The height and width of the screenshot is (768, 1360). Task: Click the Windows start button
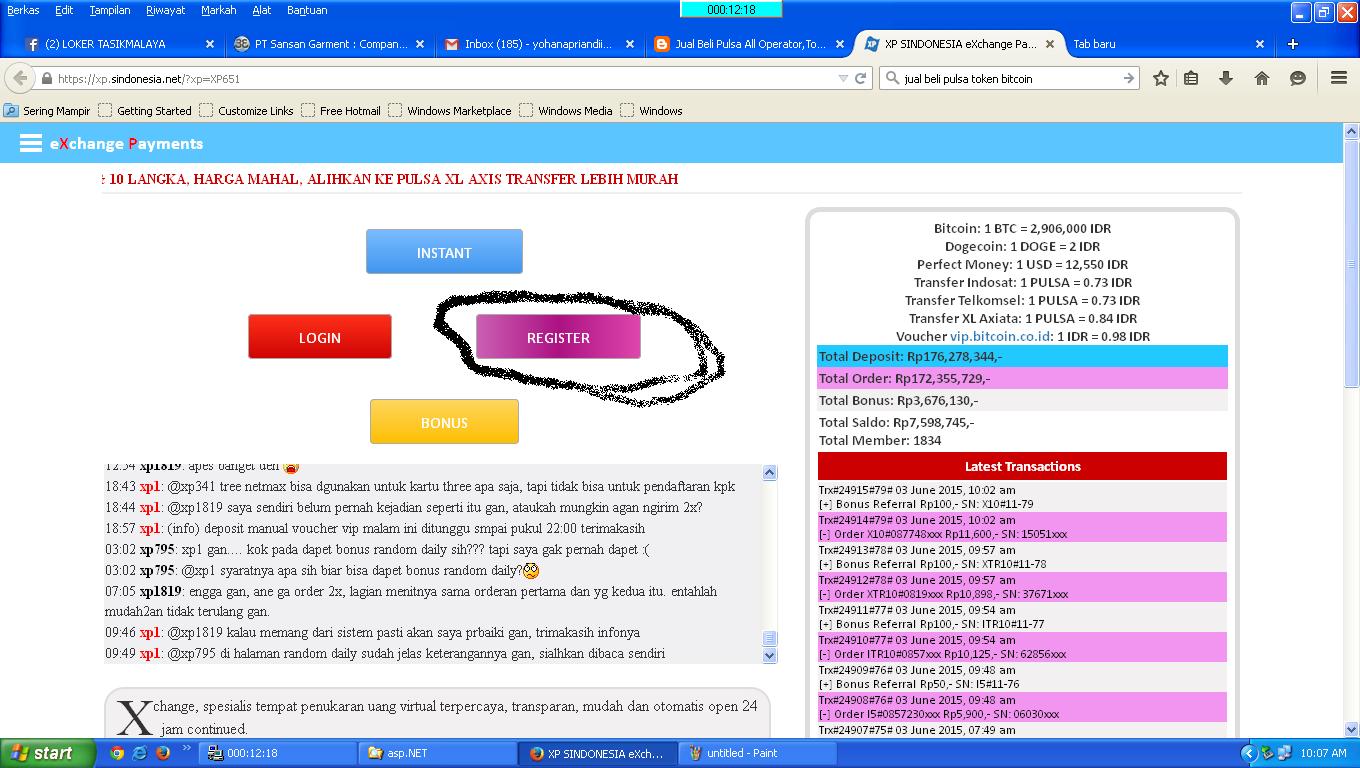click(47, 753)
